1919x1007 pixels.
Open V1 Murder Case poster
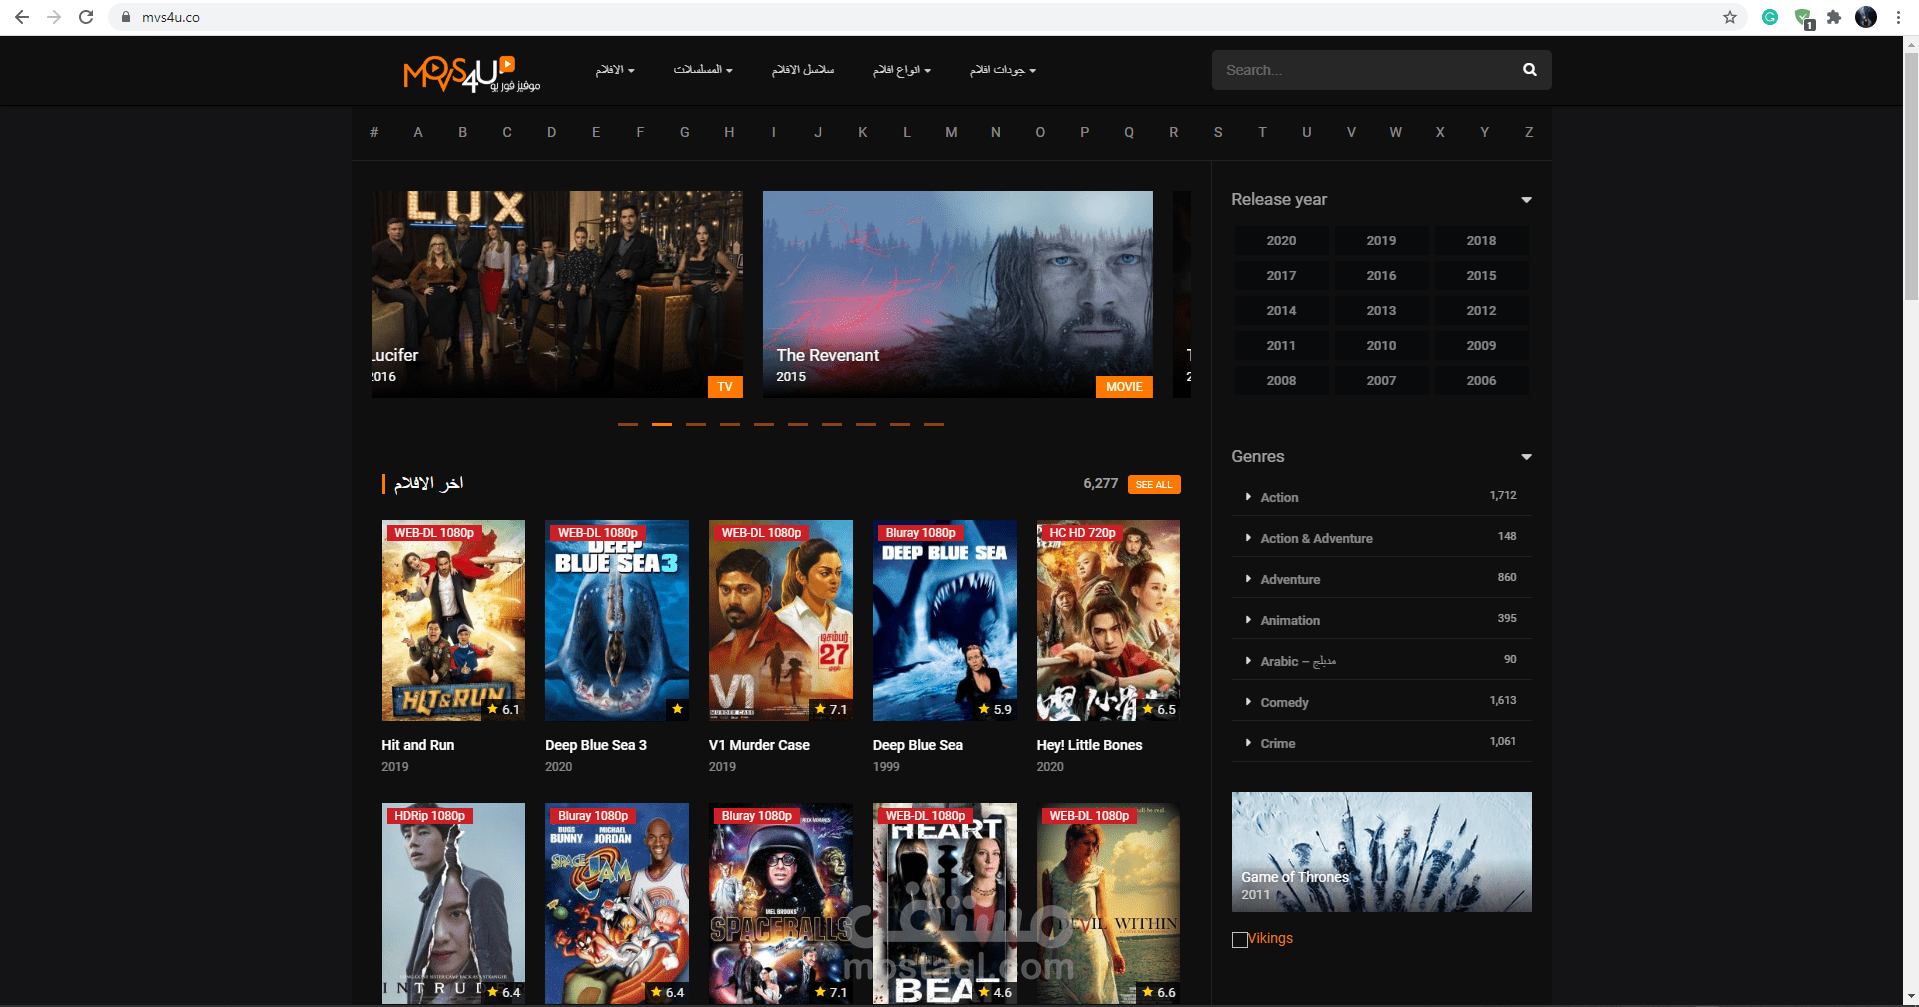(781, 620)
